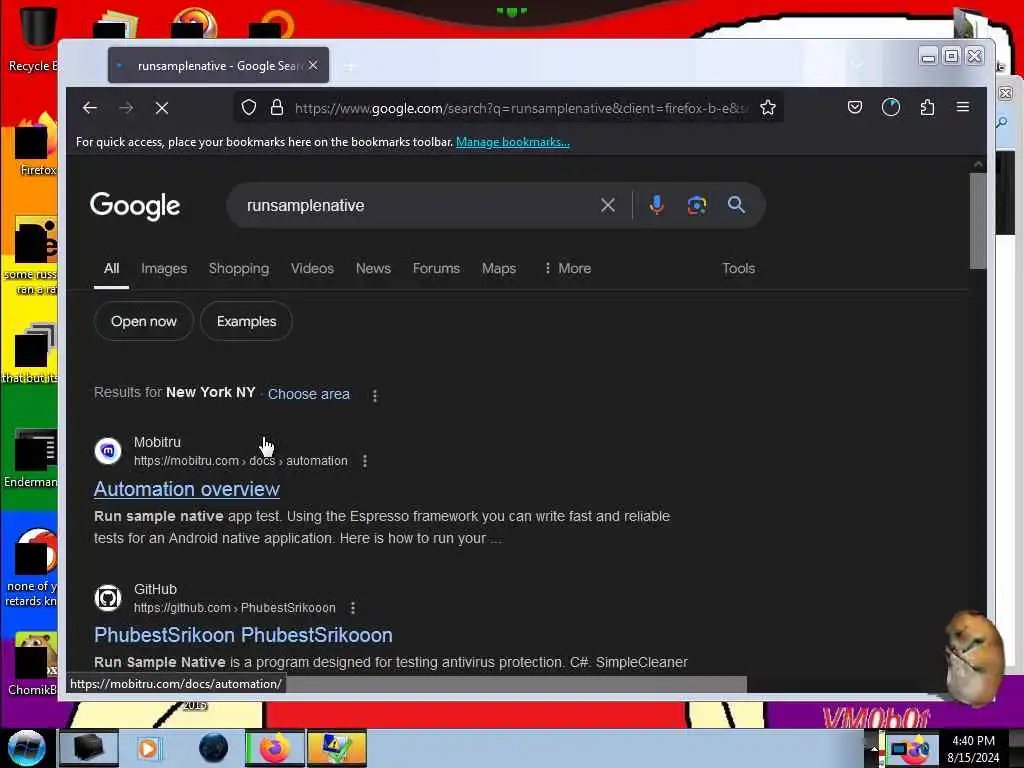Image resolution: width=1024 pixels, height=768 pixels.
Task: Select the ChomikB desktop icon
Action: click(31, 665)
